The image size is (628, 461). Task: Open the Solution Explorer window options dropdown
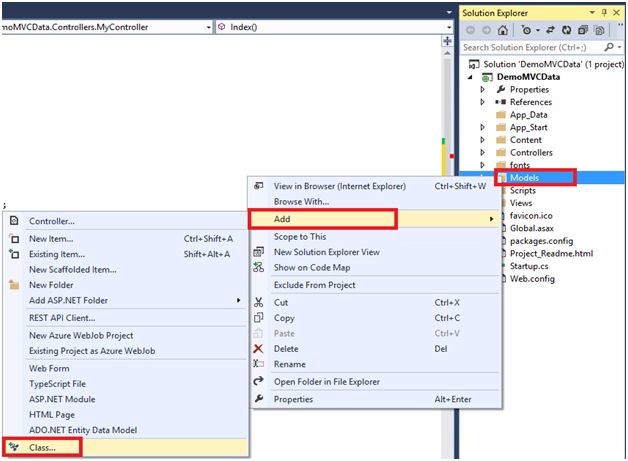click(592, 13)
